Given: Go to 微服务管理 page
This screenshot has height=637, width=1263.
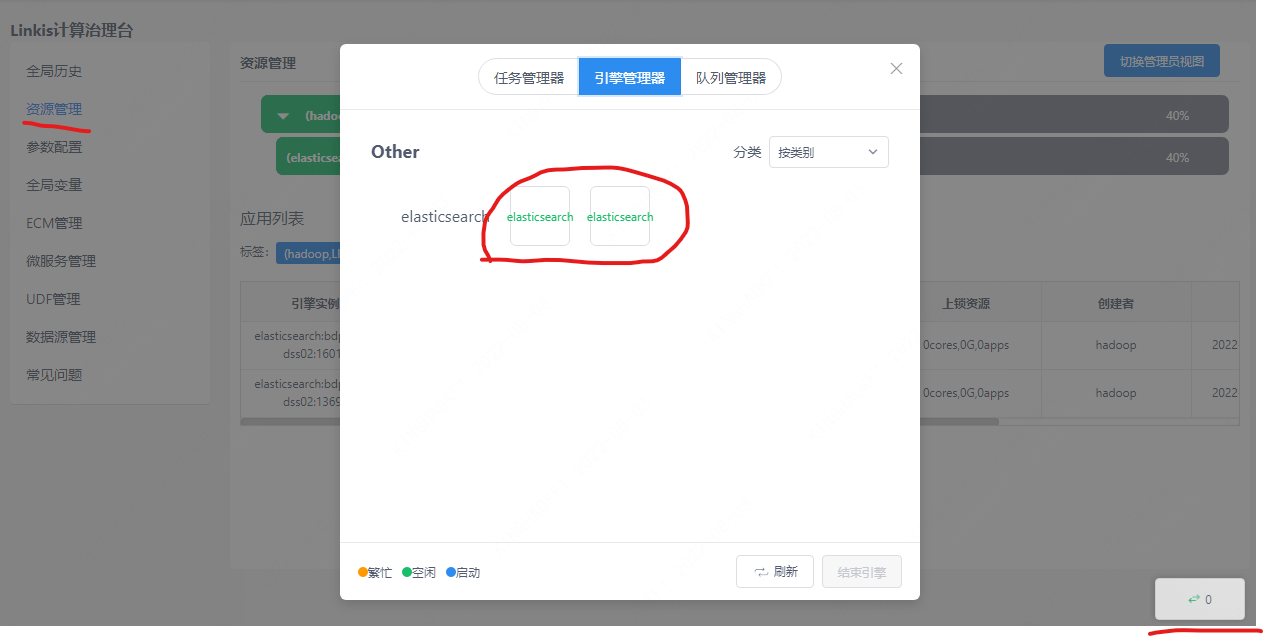Looking at the screenshot, I should pos(61,261).
